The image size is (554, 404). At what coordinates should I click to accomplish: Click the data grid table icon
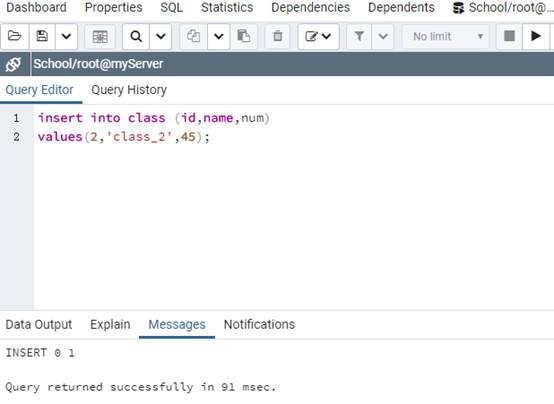[100, 36]
